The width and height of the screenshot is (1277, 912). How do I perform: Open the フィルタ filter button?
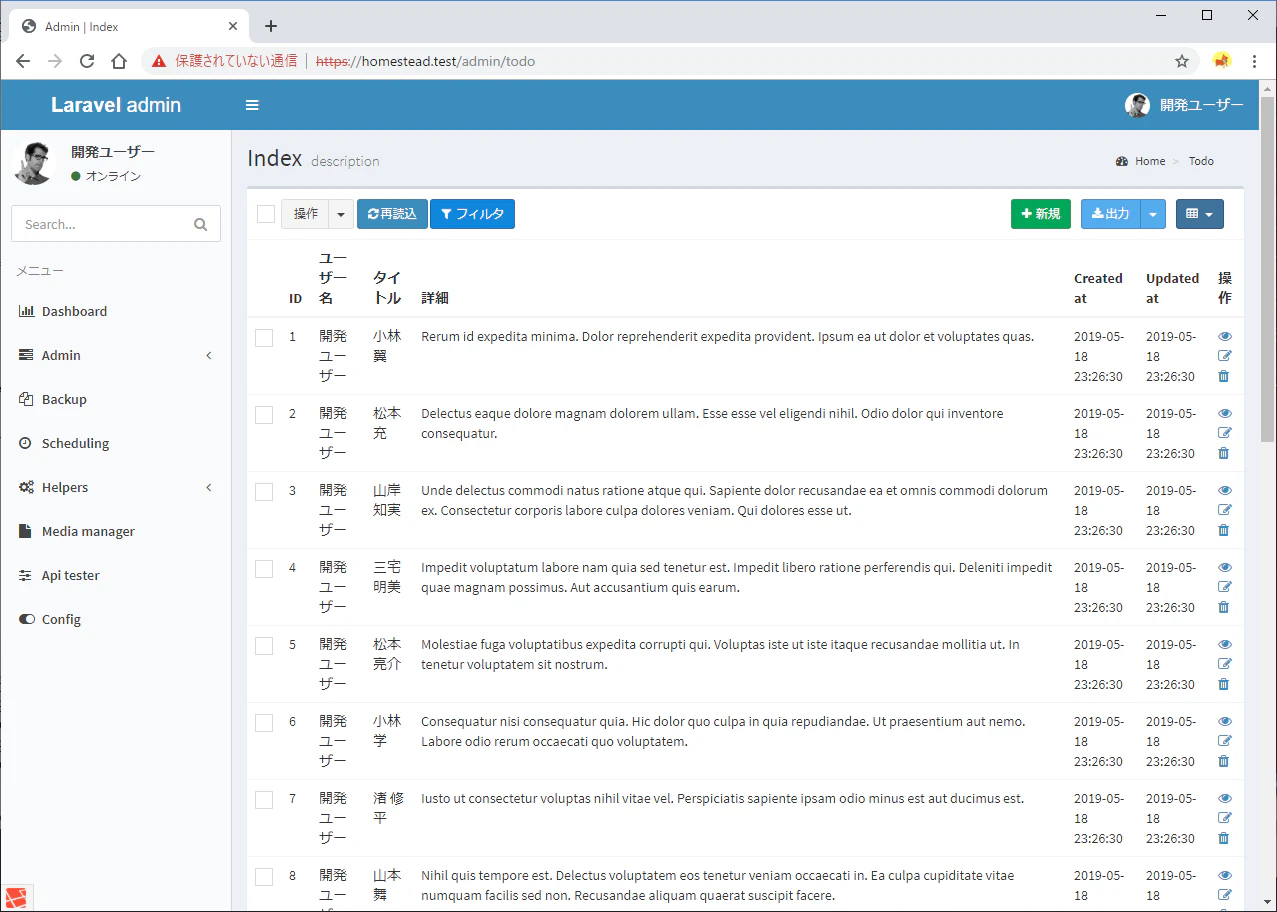472,214
